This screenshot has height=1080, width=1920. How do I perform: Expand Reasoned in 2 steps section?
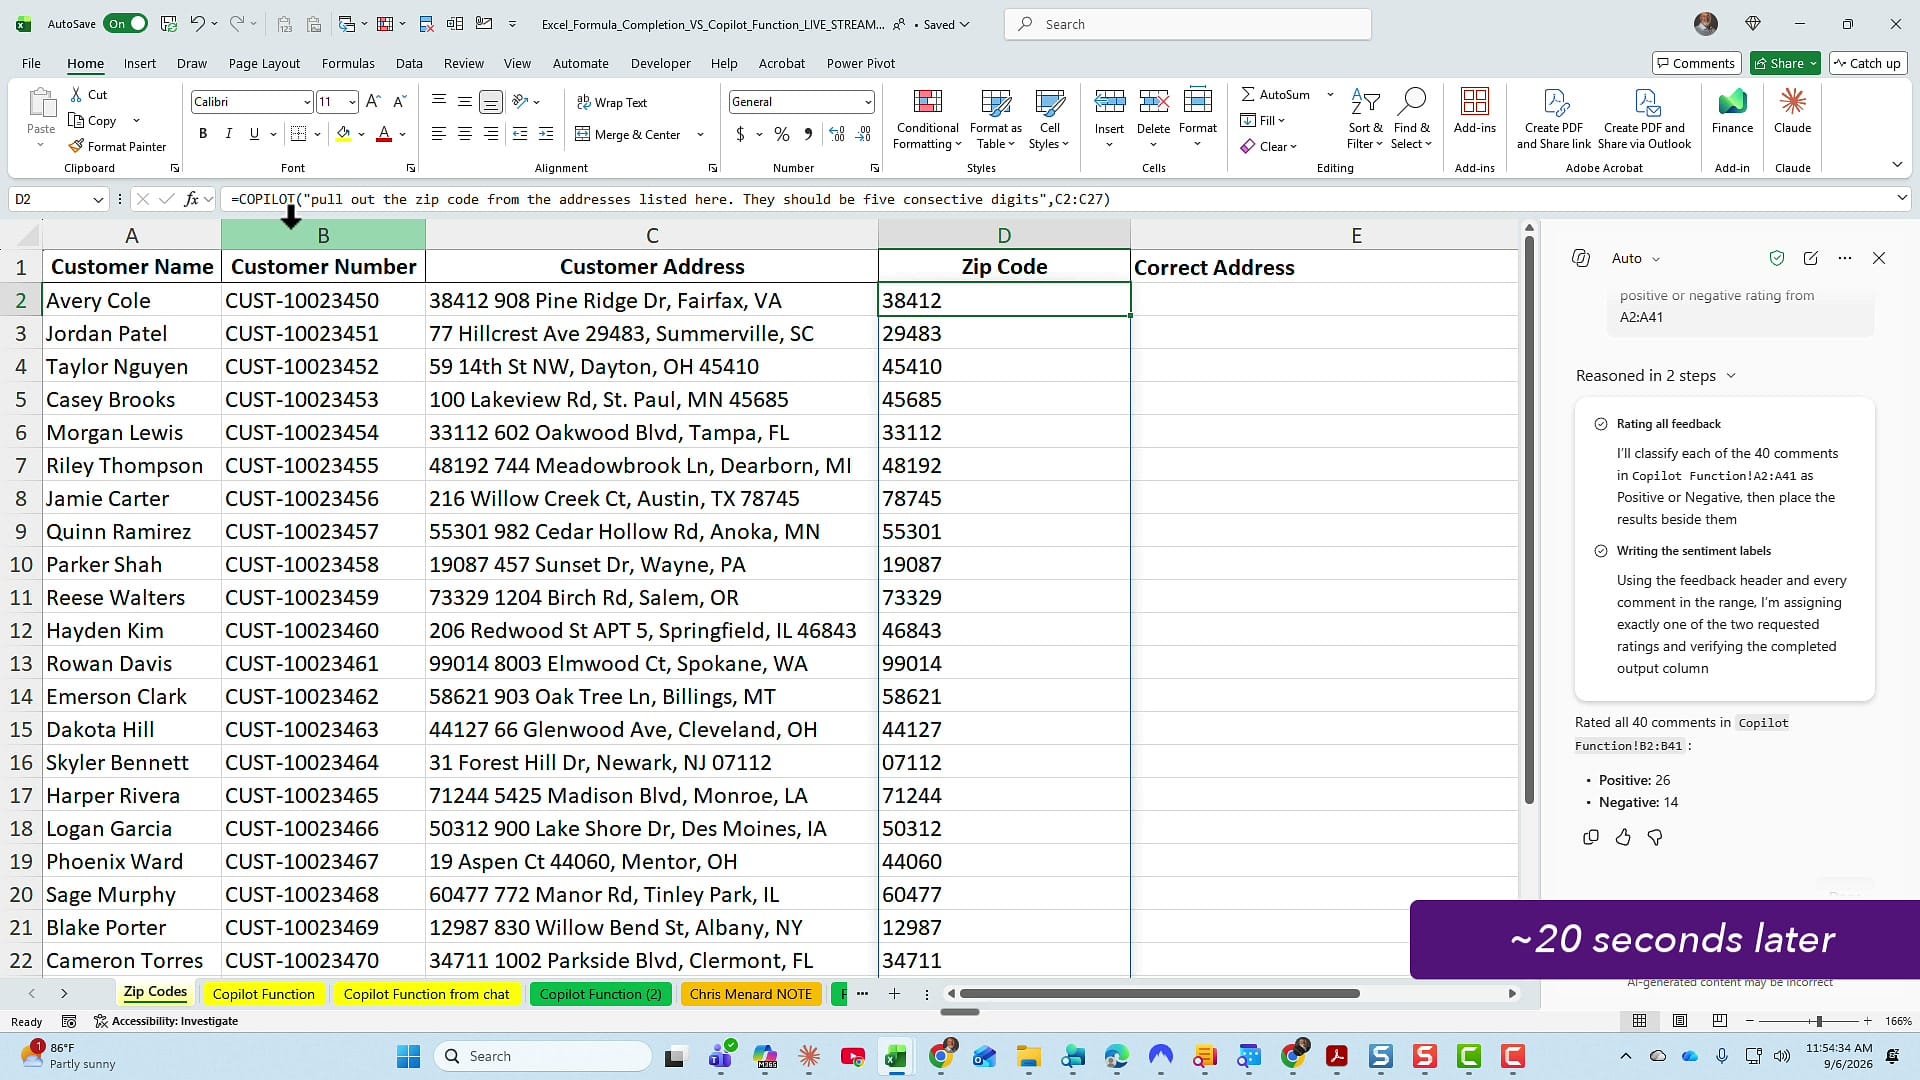pyautogui.click(x=1655, y=376)
